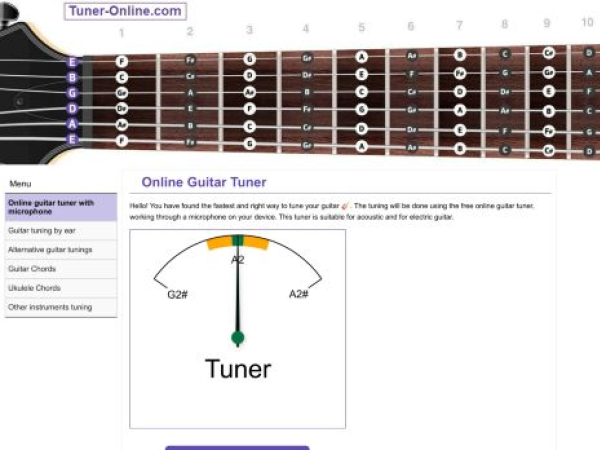Click the G open-string marker at the nut
The image size is (600, 450).
[x=72, y=93]
